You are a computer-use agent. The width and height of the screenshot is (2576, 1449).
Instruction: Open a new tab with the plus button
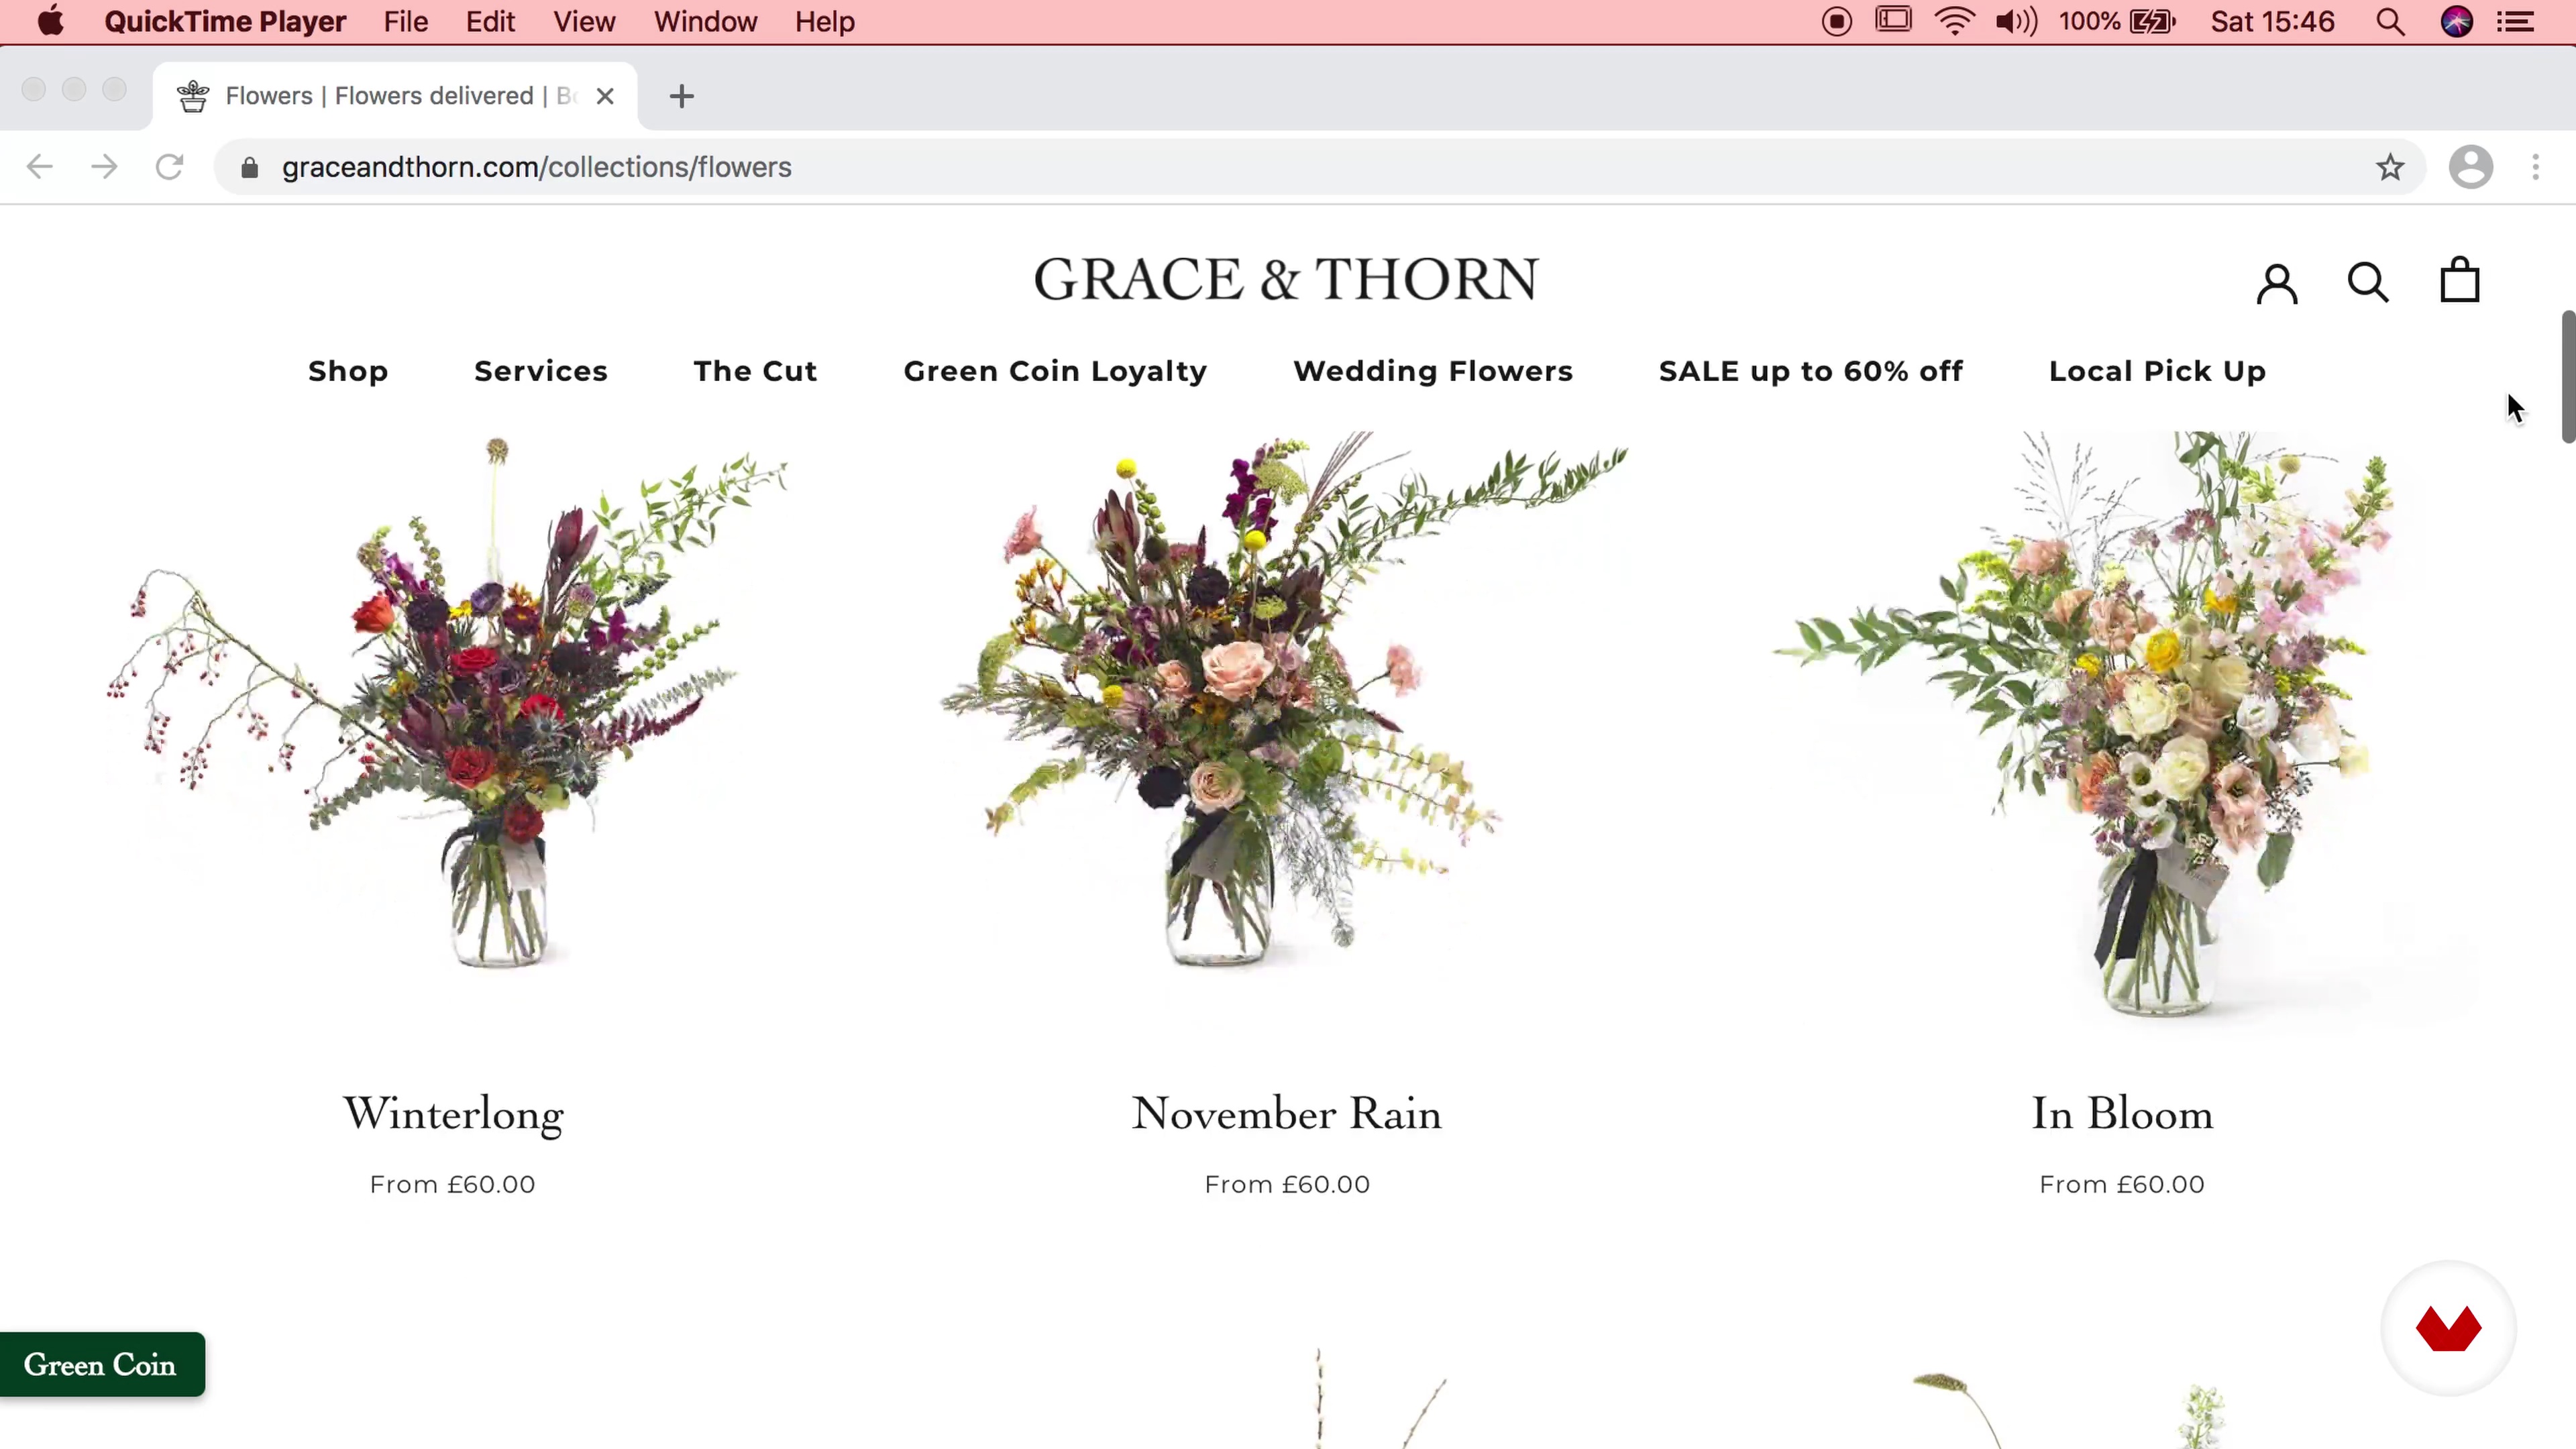tap(682, 96)
